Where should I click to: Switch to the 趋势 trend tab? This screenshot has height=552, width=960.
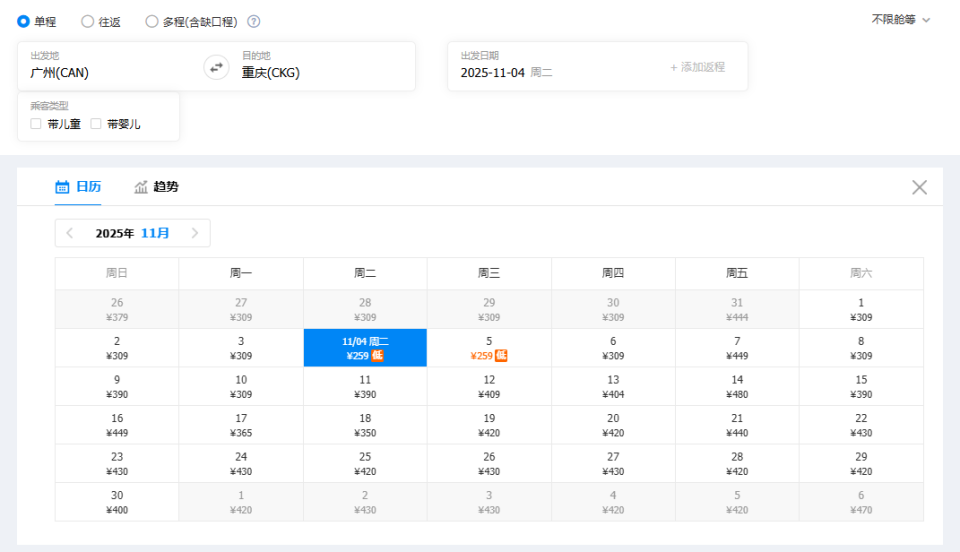(x=157, y=187)
